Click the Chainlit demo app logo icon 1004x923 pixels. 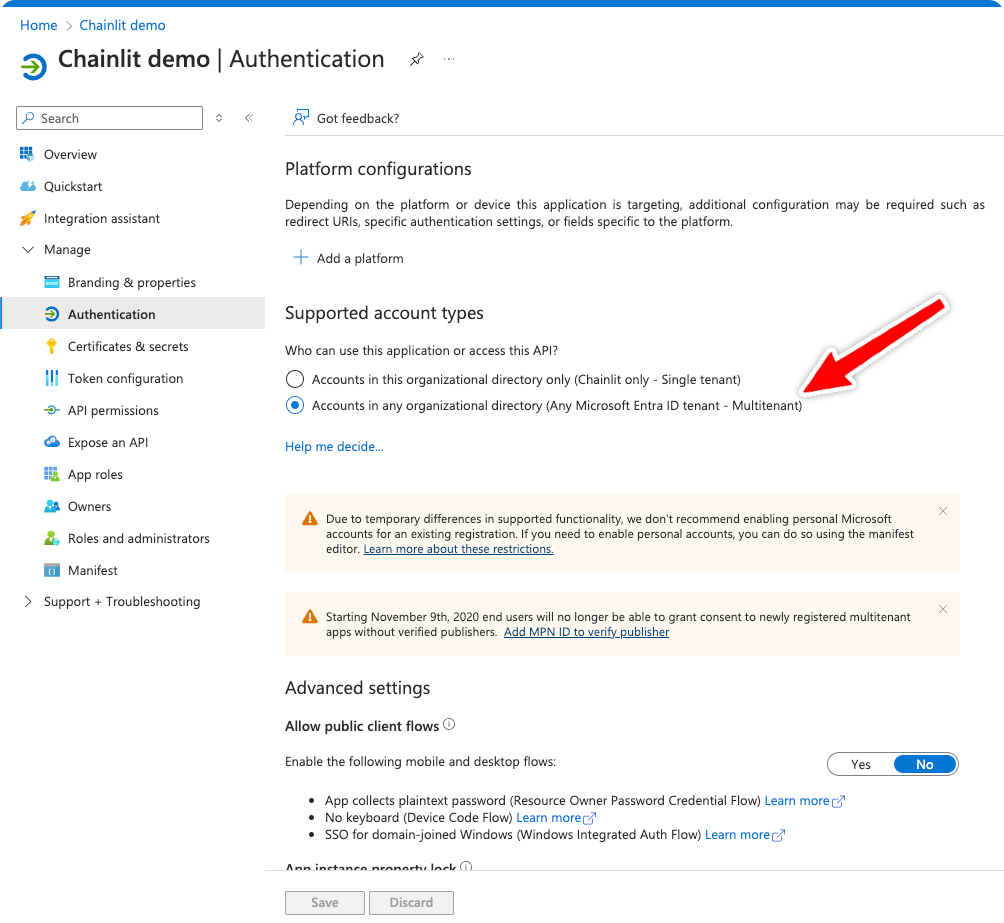33,66
